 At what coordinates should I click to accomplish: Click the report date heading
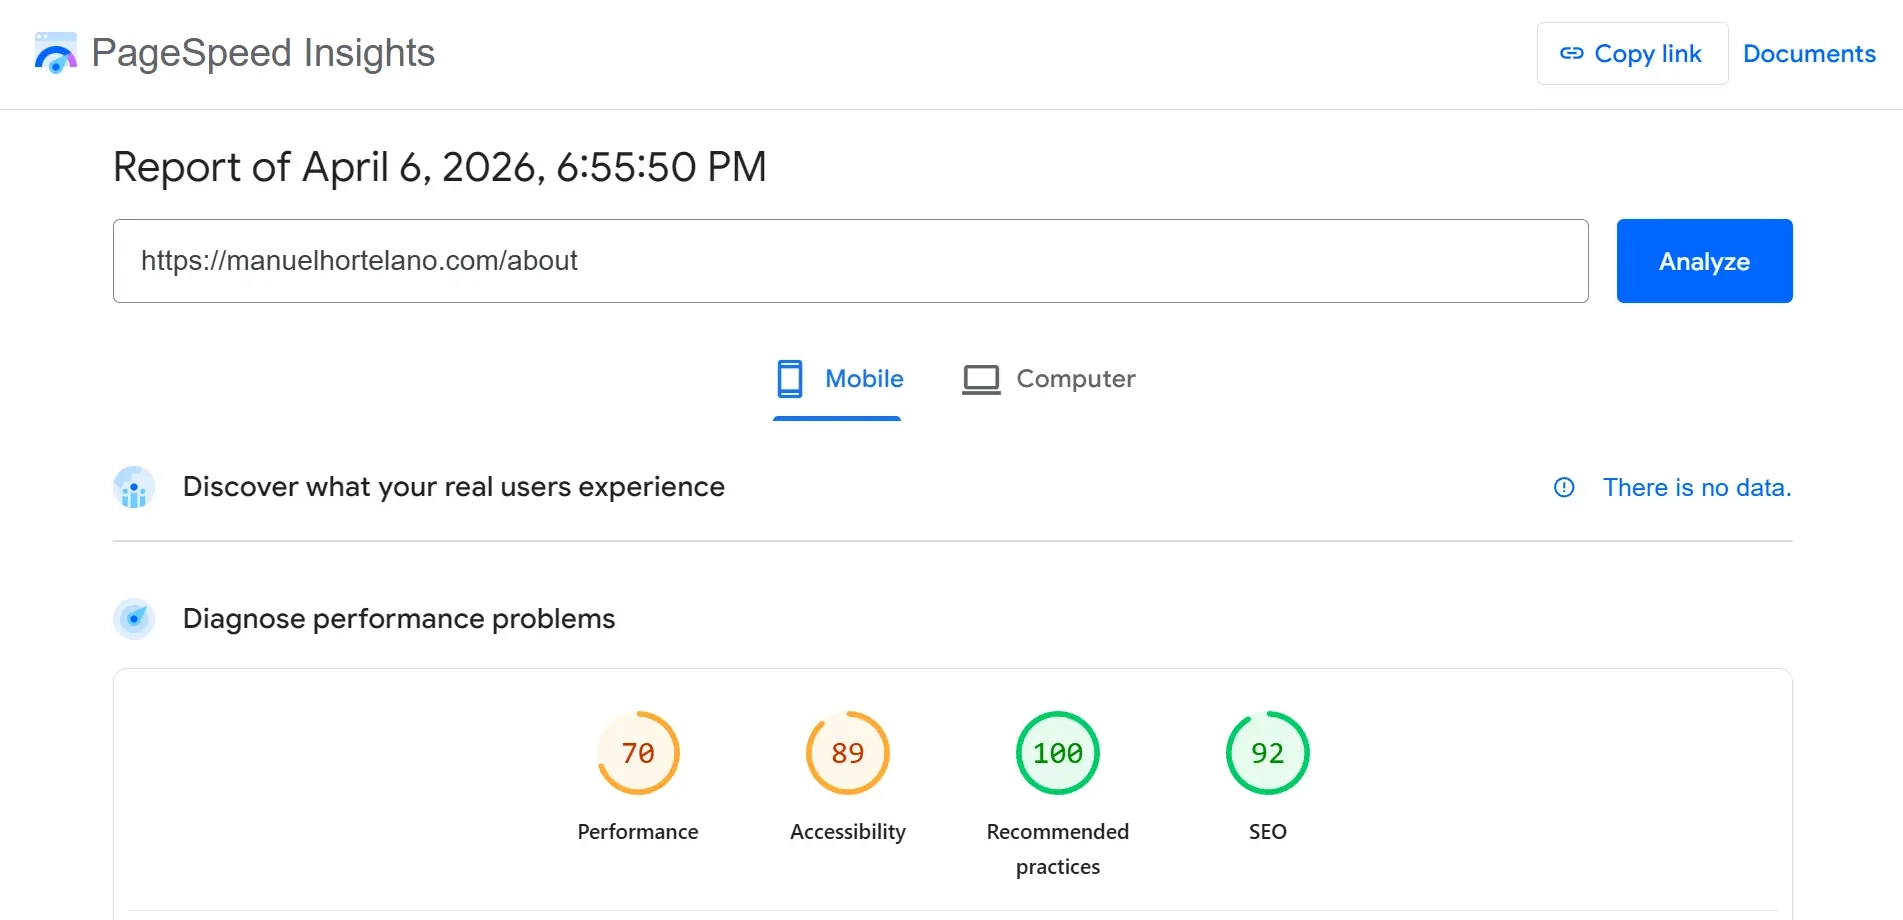click(x=440, y=167)
